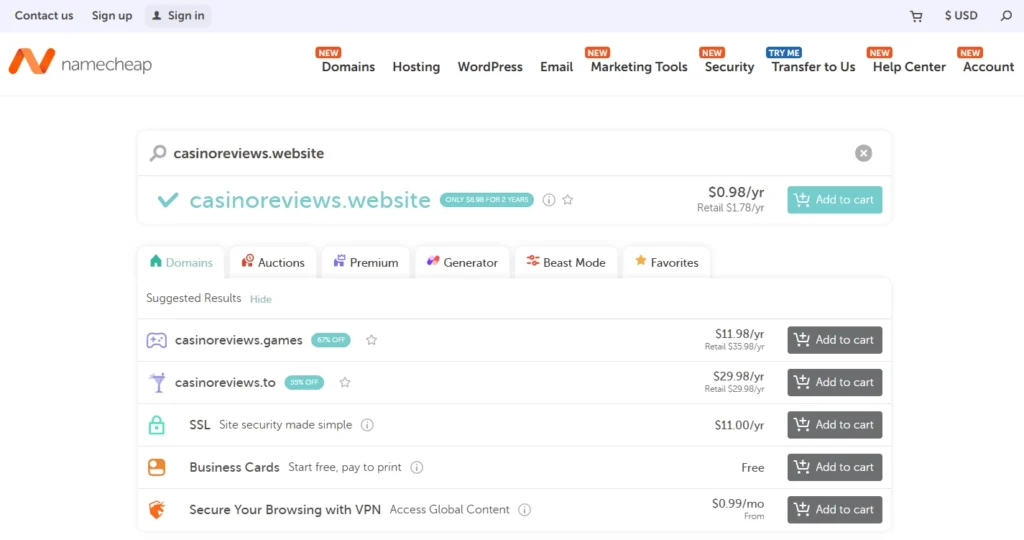Screen dimensions: 1024x540
Task: Click the 'Only $6.98 for 2 years' badge
Action: (487, 200)
